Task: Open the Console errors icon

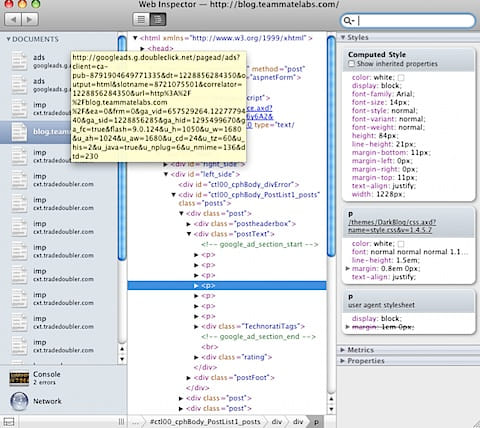Action: pos(19,378)
